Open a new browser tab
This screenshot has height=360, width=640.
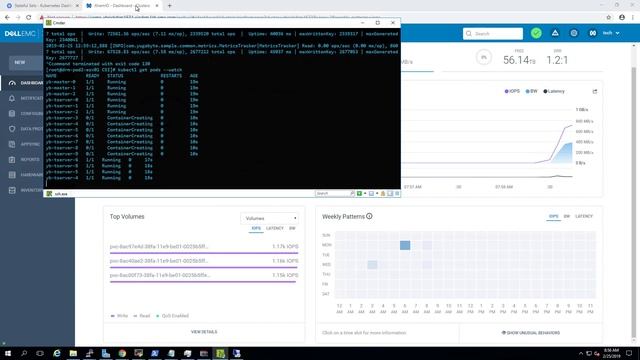click(169, 6)
